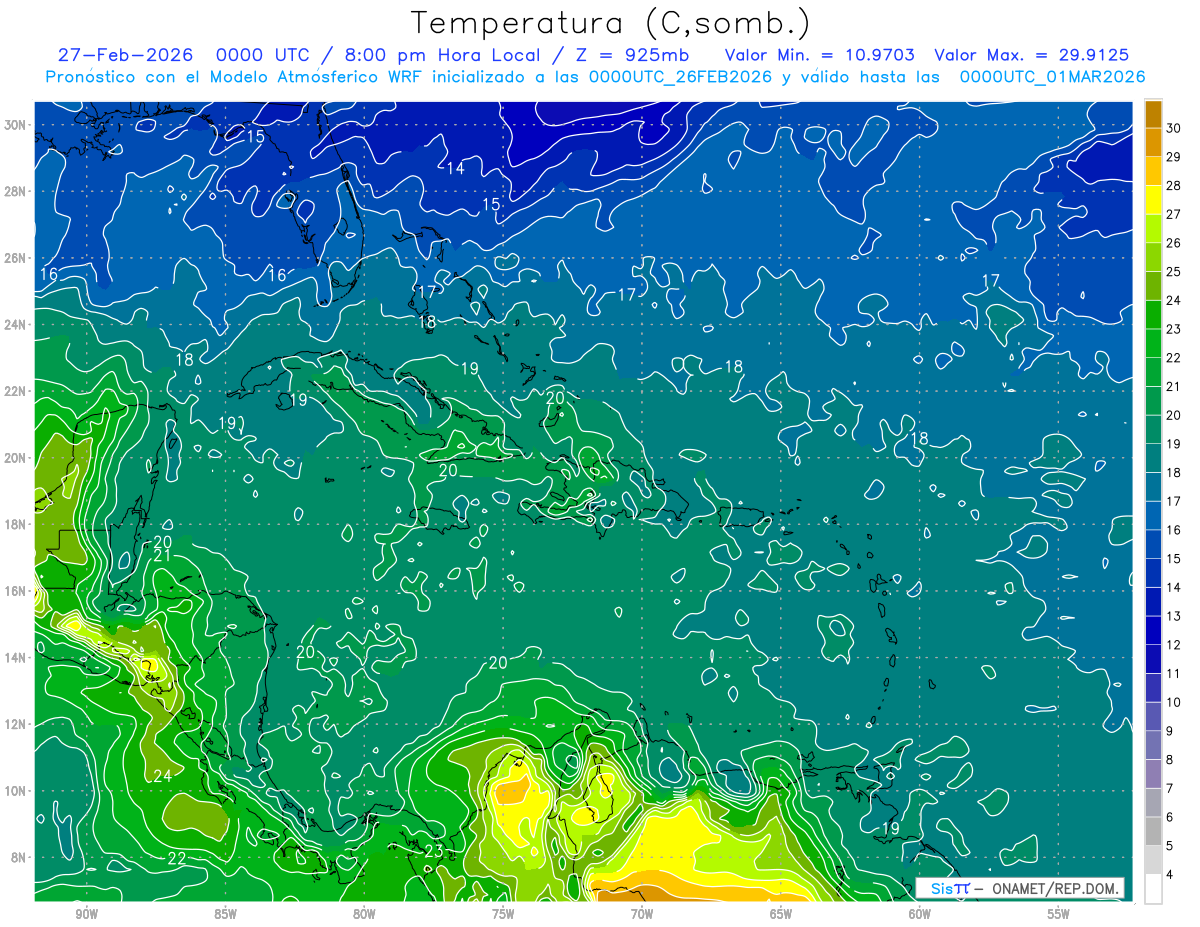Click the contour label "23" on the map
Screen dimensions: 1200x927
pyautogui.click(x=433, y=851)
